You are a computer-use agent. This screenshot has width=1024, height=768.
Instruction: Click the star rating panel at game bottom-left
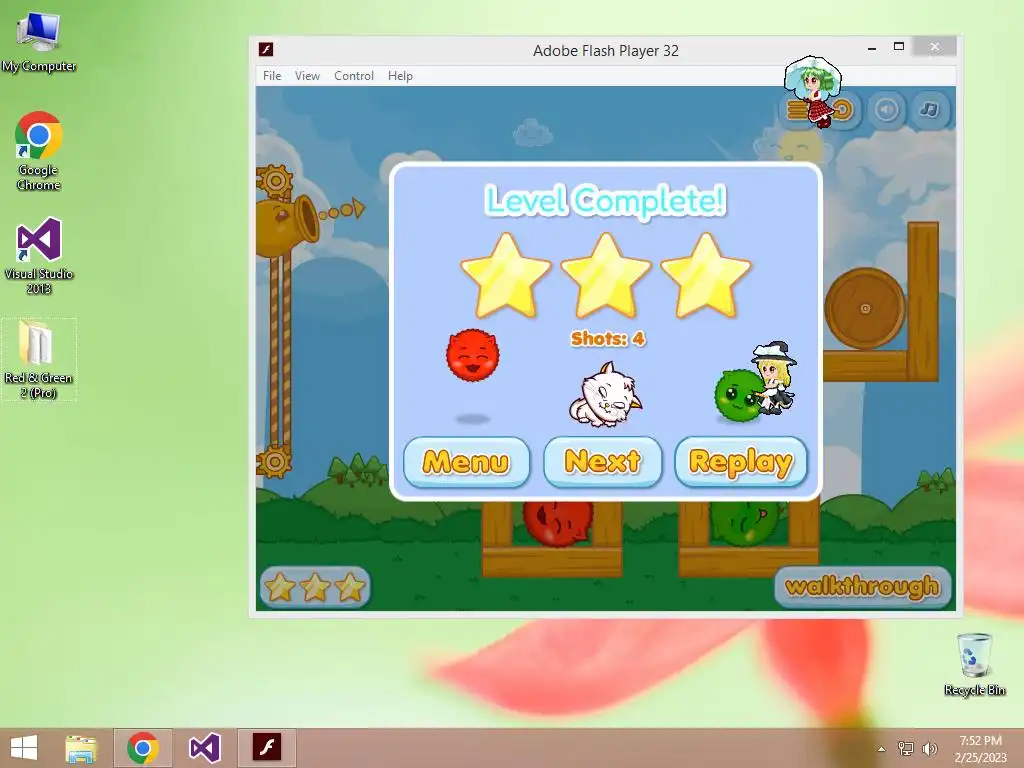click(315, 586)
